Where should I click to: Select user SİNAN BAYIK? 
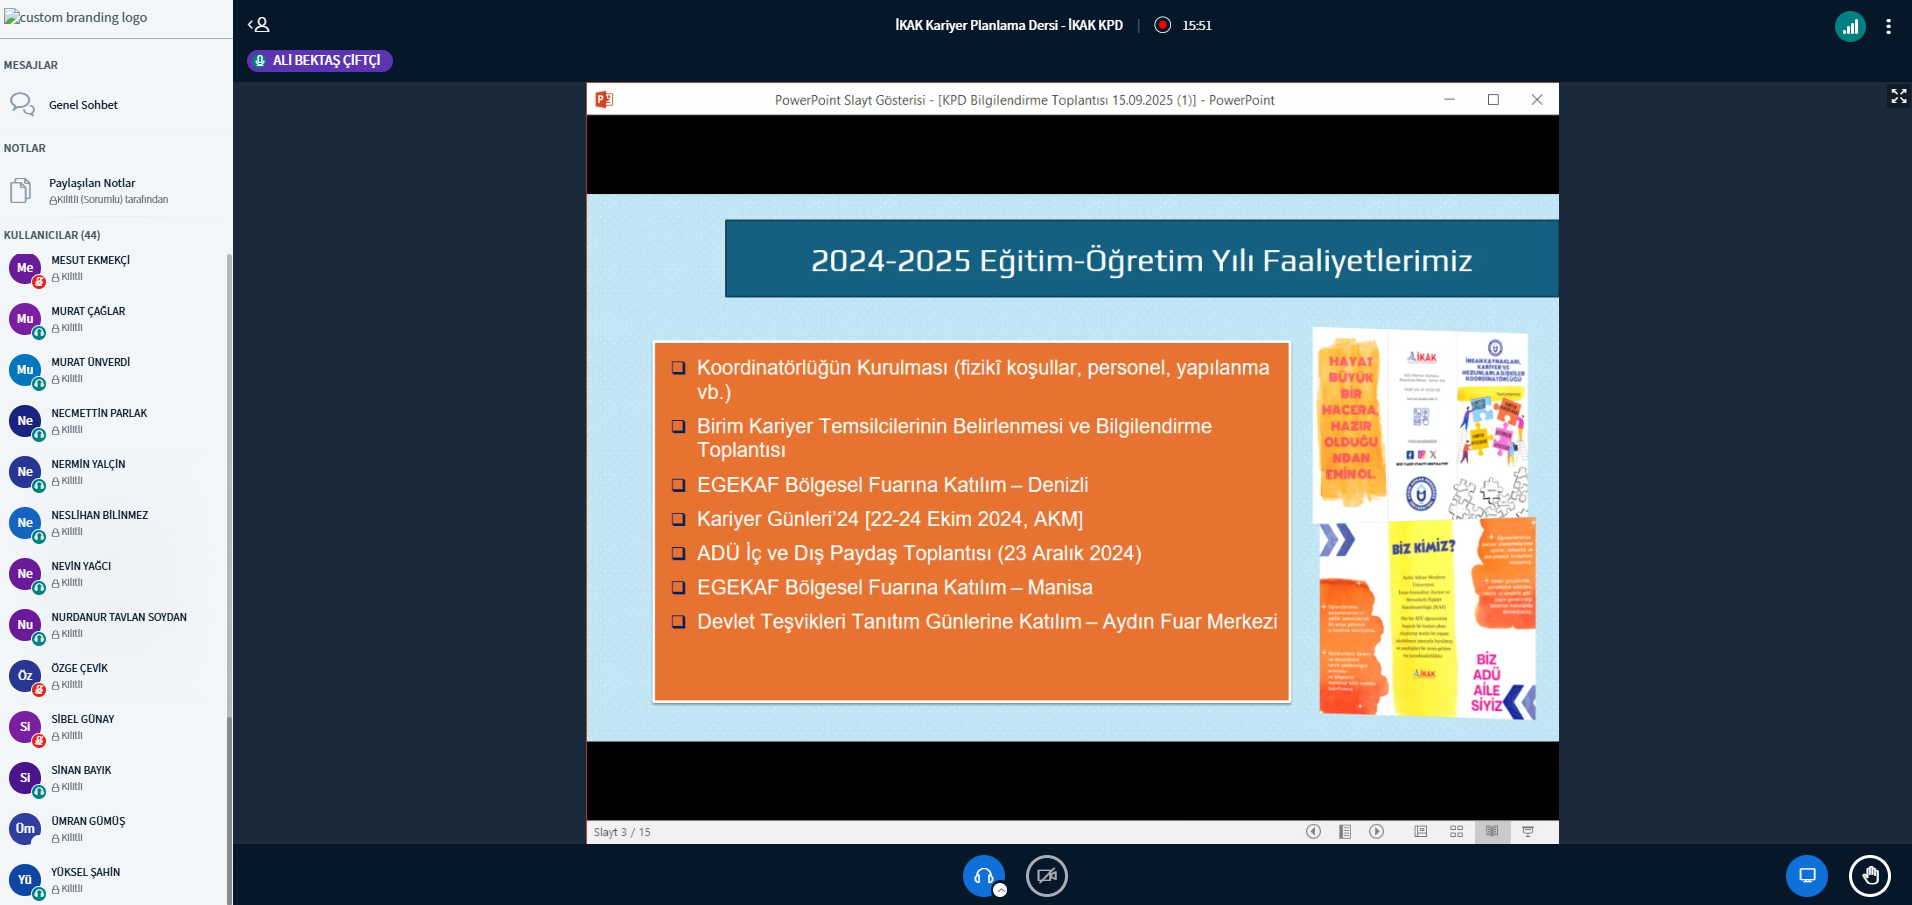coord(114,778)
